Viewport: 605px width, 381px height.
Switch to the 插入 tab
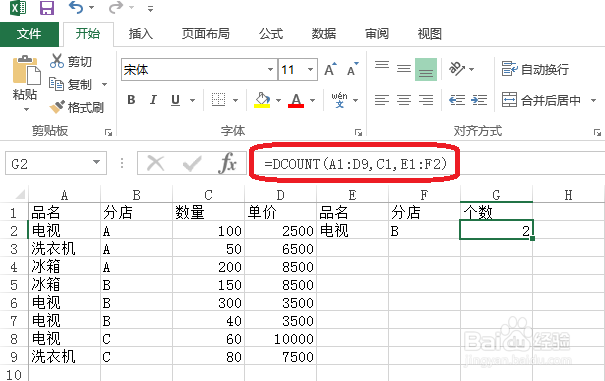click(x=141, y=34)
